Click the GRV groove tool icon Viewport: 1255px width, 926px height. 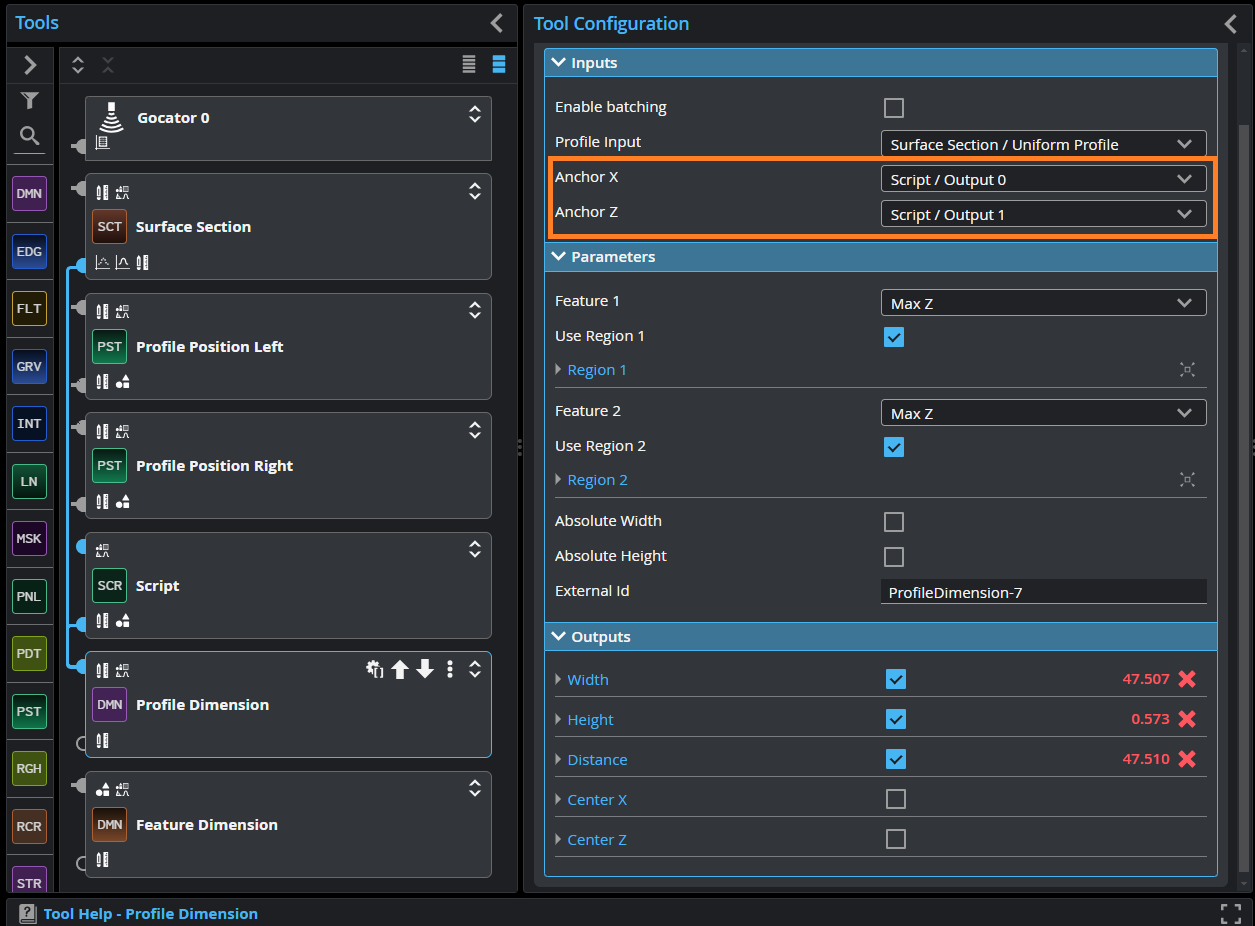(x=29, y=366)
